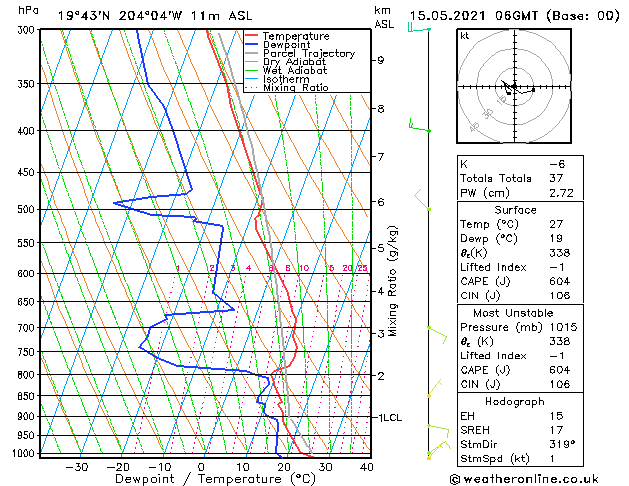Click the StmDir value 319°

click(562, 445)
